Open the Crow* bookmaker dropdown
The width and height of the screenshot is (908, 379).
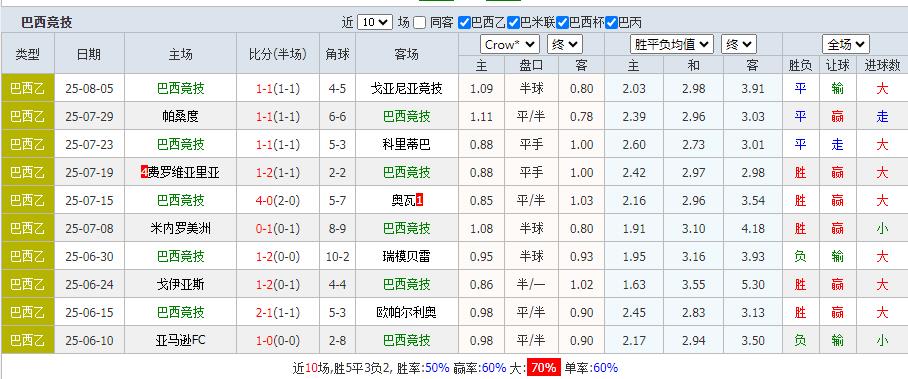510,45
